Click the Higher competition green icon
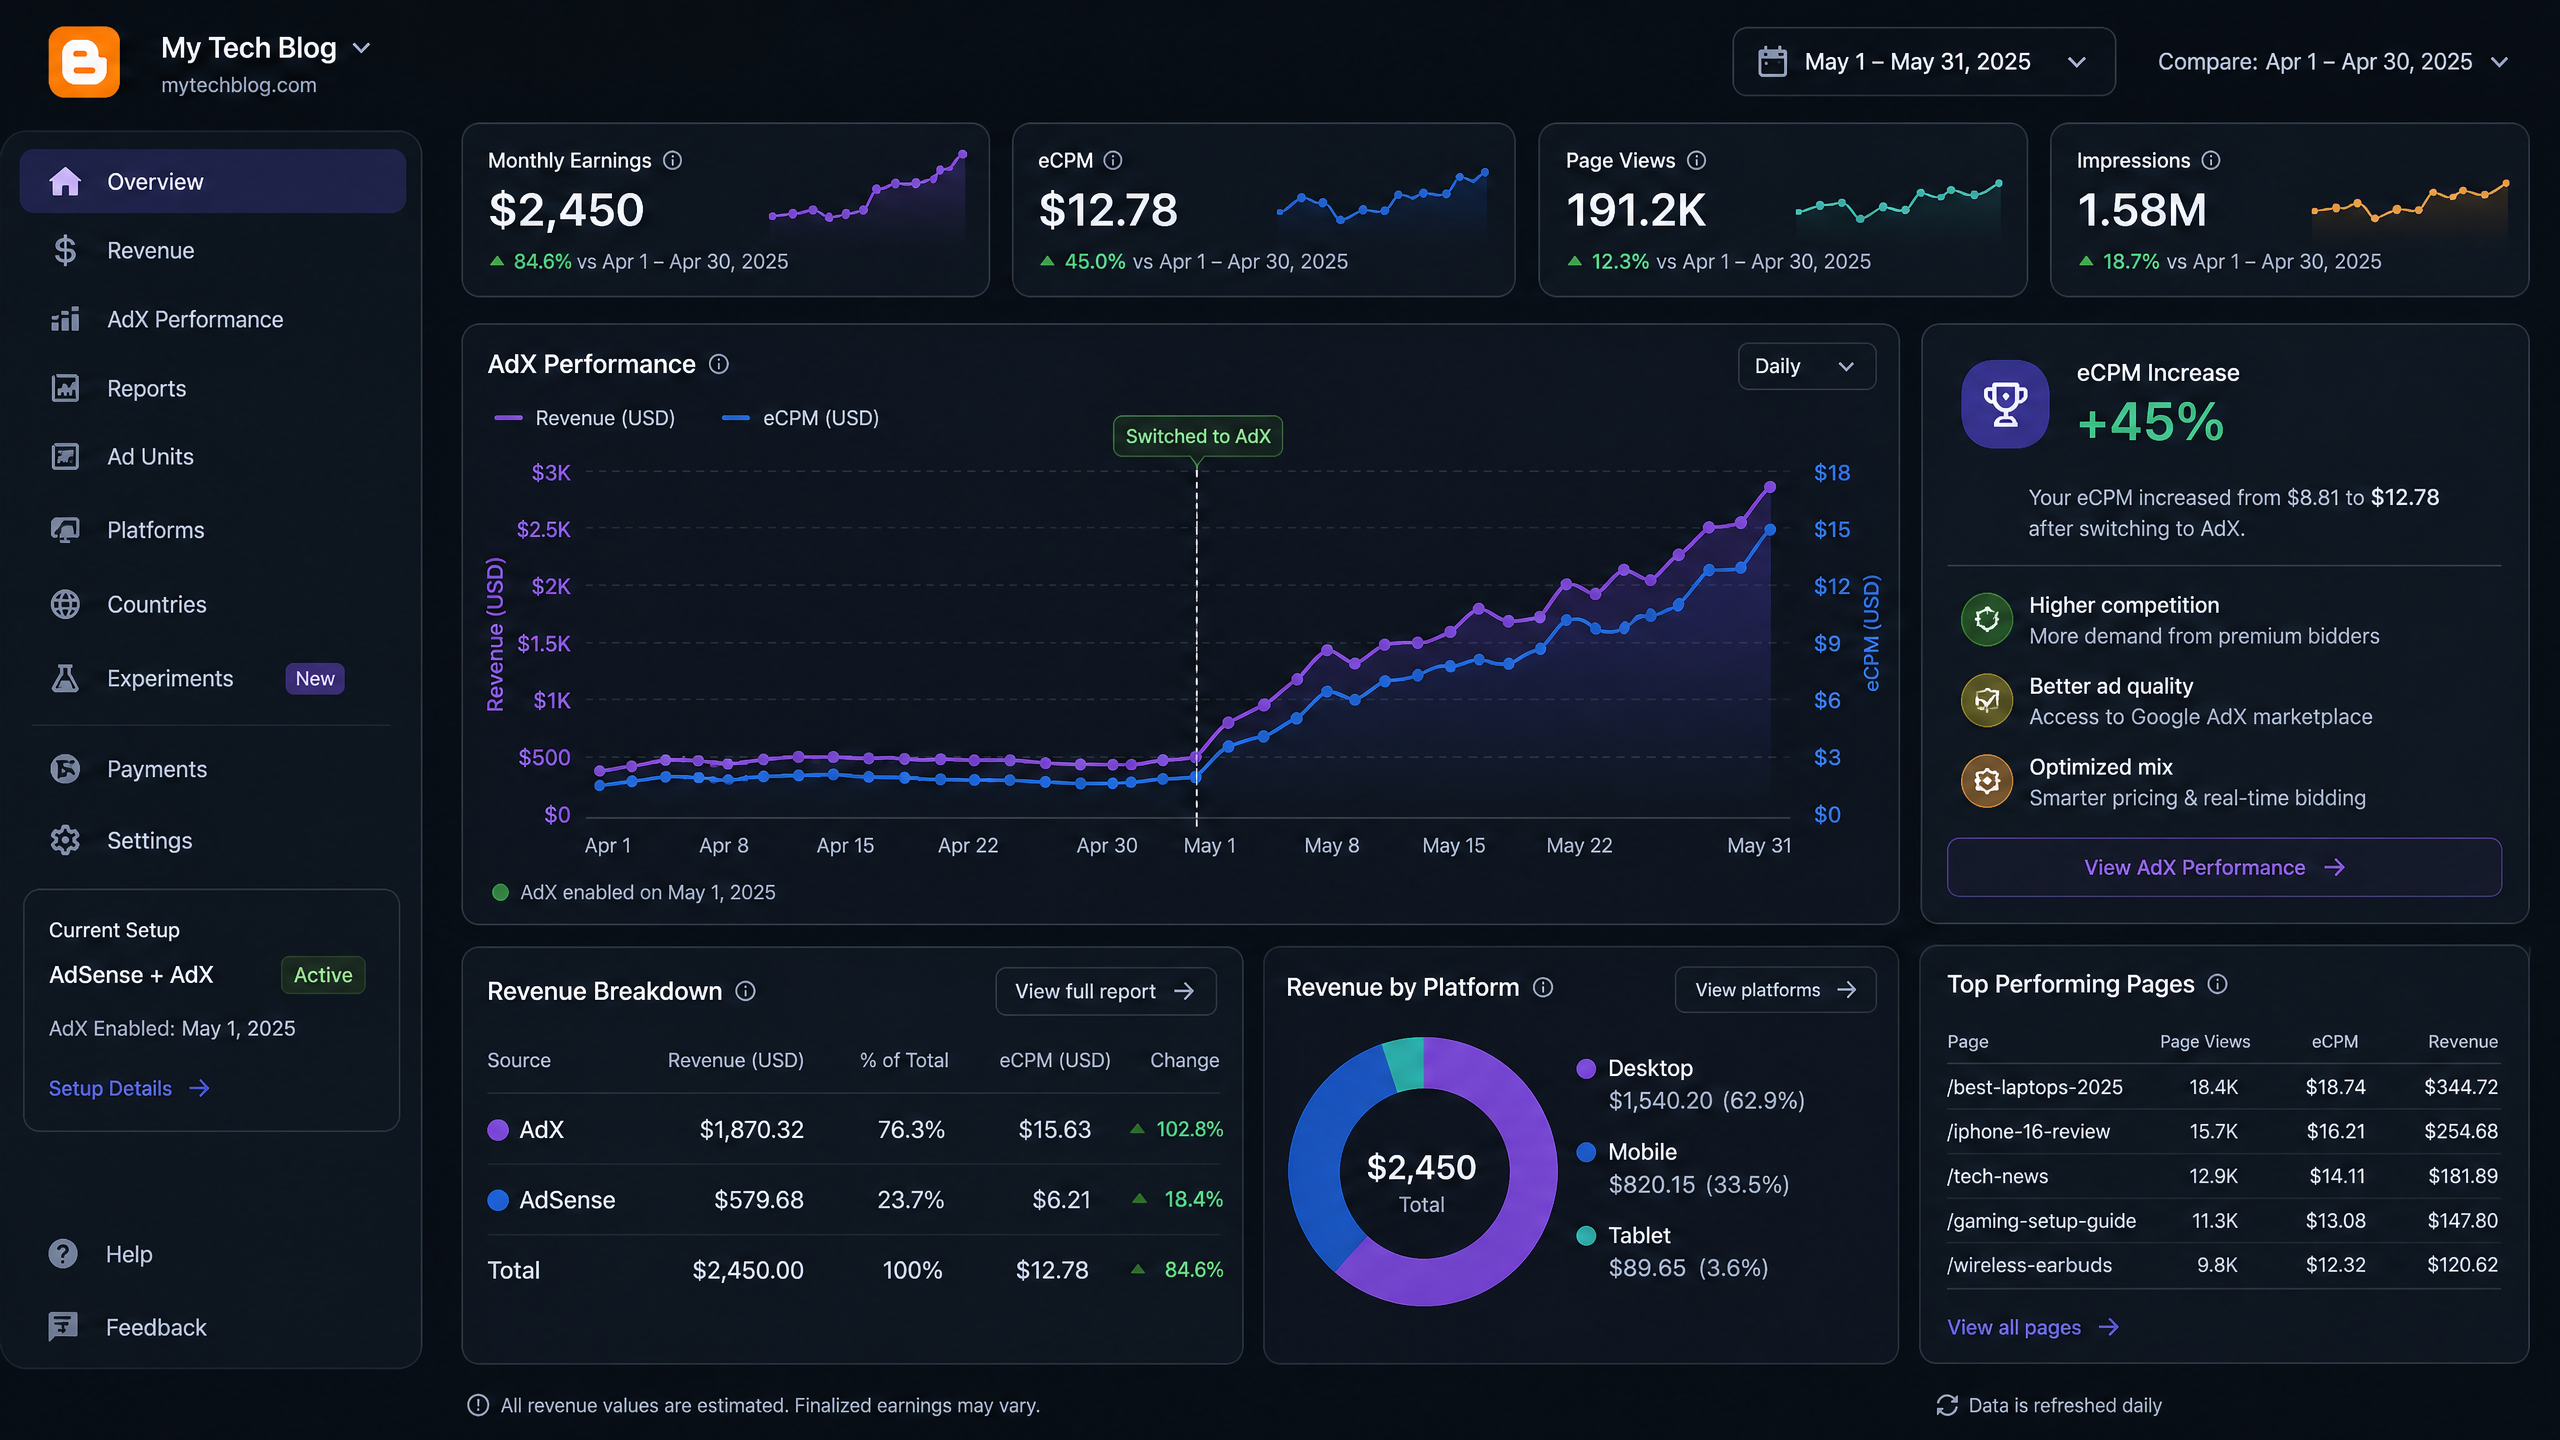Image resolution: width=2560 pixels, height=1440 pixels. (x=1987, y=619)
